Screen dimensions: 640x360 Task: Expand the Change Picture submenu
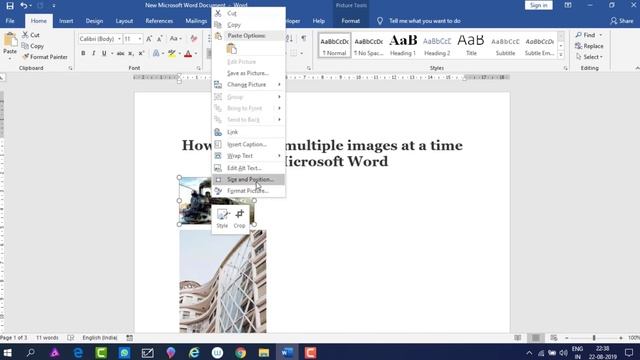click(249, 84)
